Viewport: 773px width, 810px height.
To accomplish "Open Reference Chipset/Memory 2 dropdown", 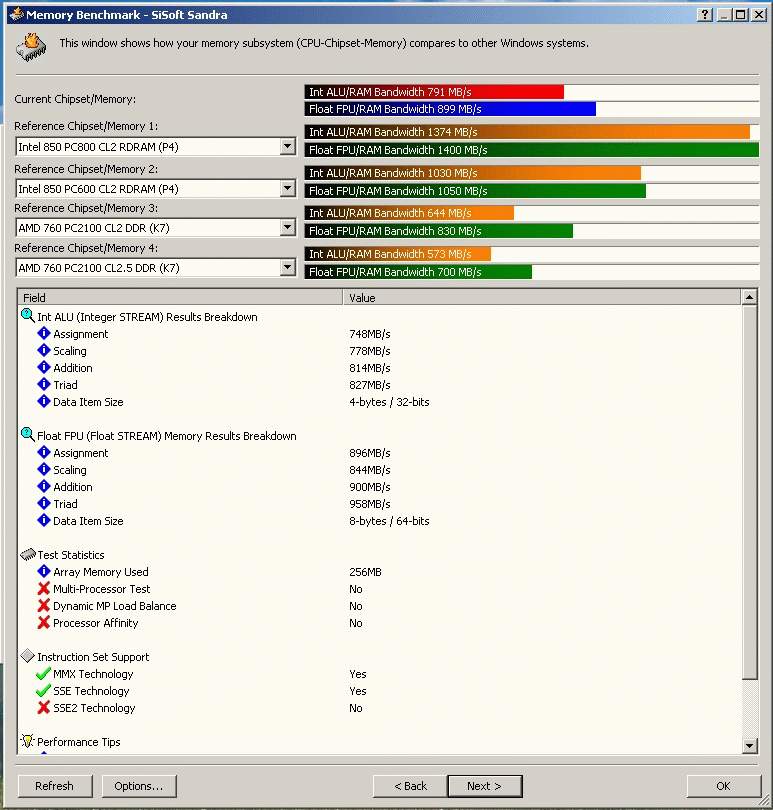I will click(287, 188).
